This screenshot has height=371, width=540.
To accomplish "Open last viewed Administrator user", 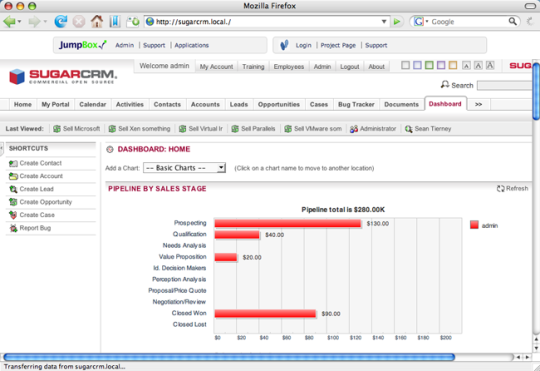I will pyautogui.click(x=373, y=128).
